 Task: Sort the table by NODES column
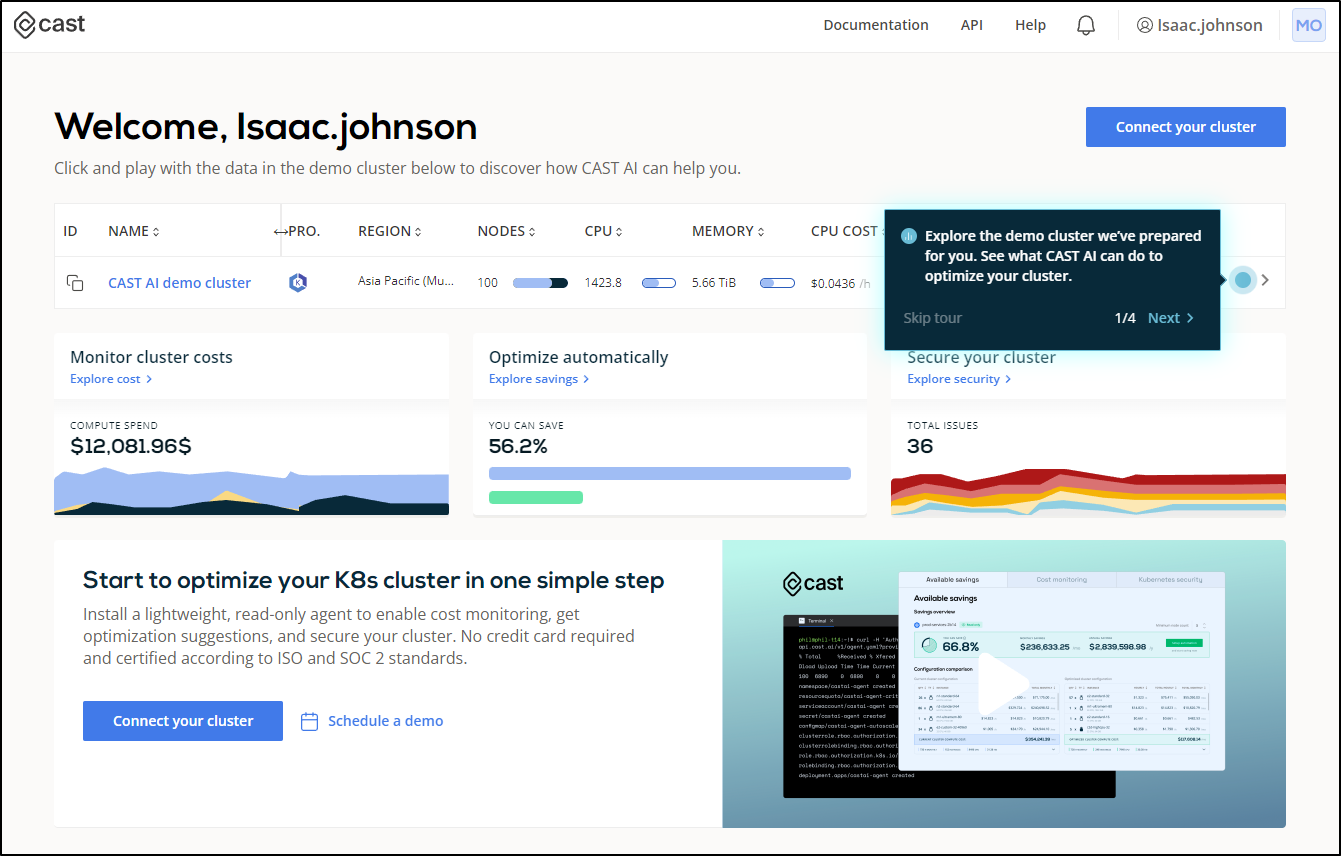pyautogui.click(x=507, y=231)
